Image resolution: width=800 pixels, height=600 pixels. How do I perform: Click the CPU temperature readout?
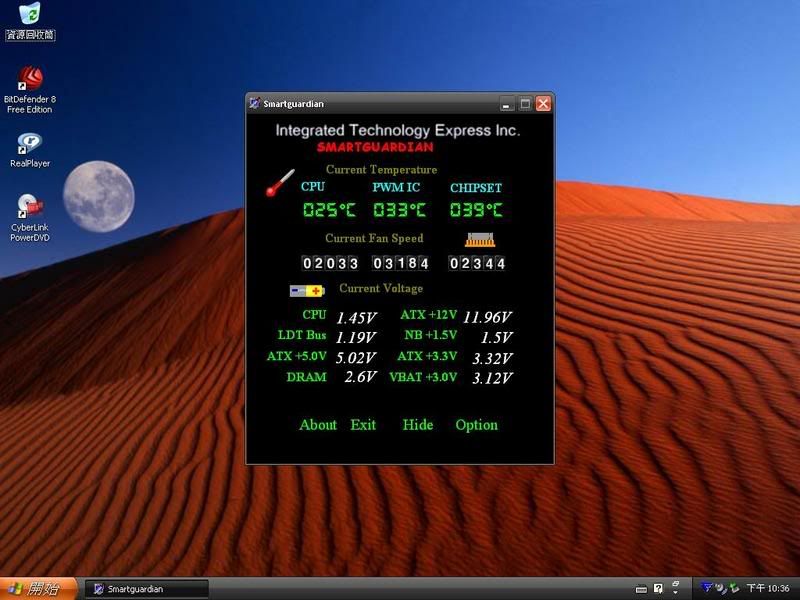(x=329, y=210)
